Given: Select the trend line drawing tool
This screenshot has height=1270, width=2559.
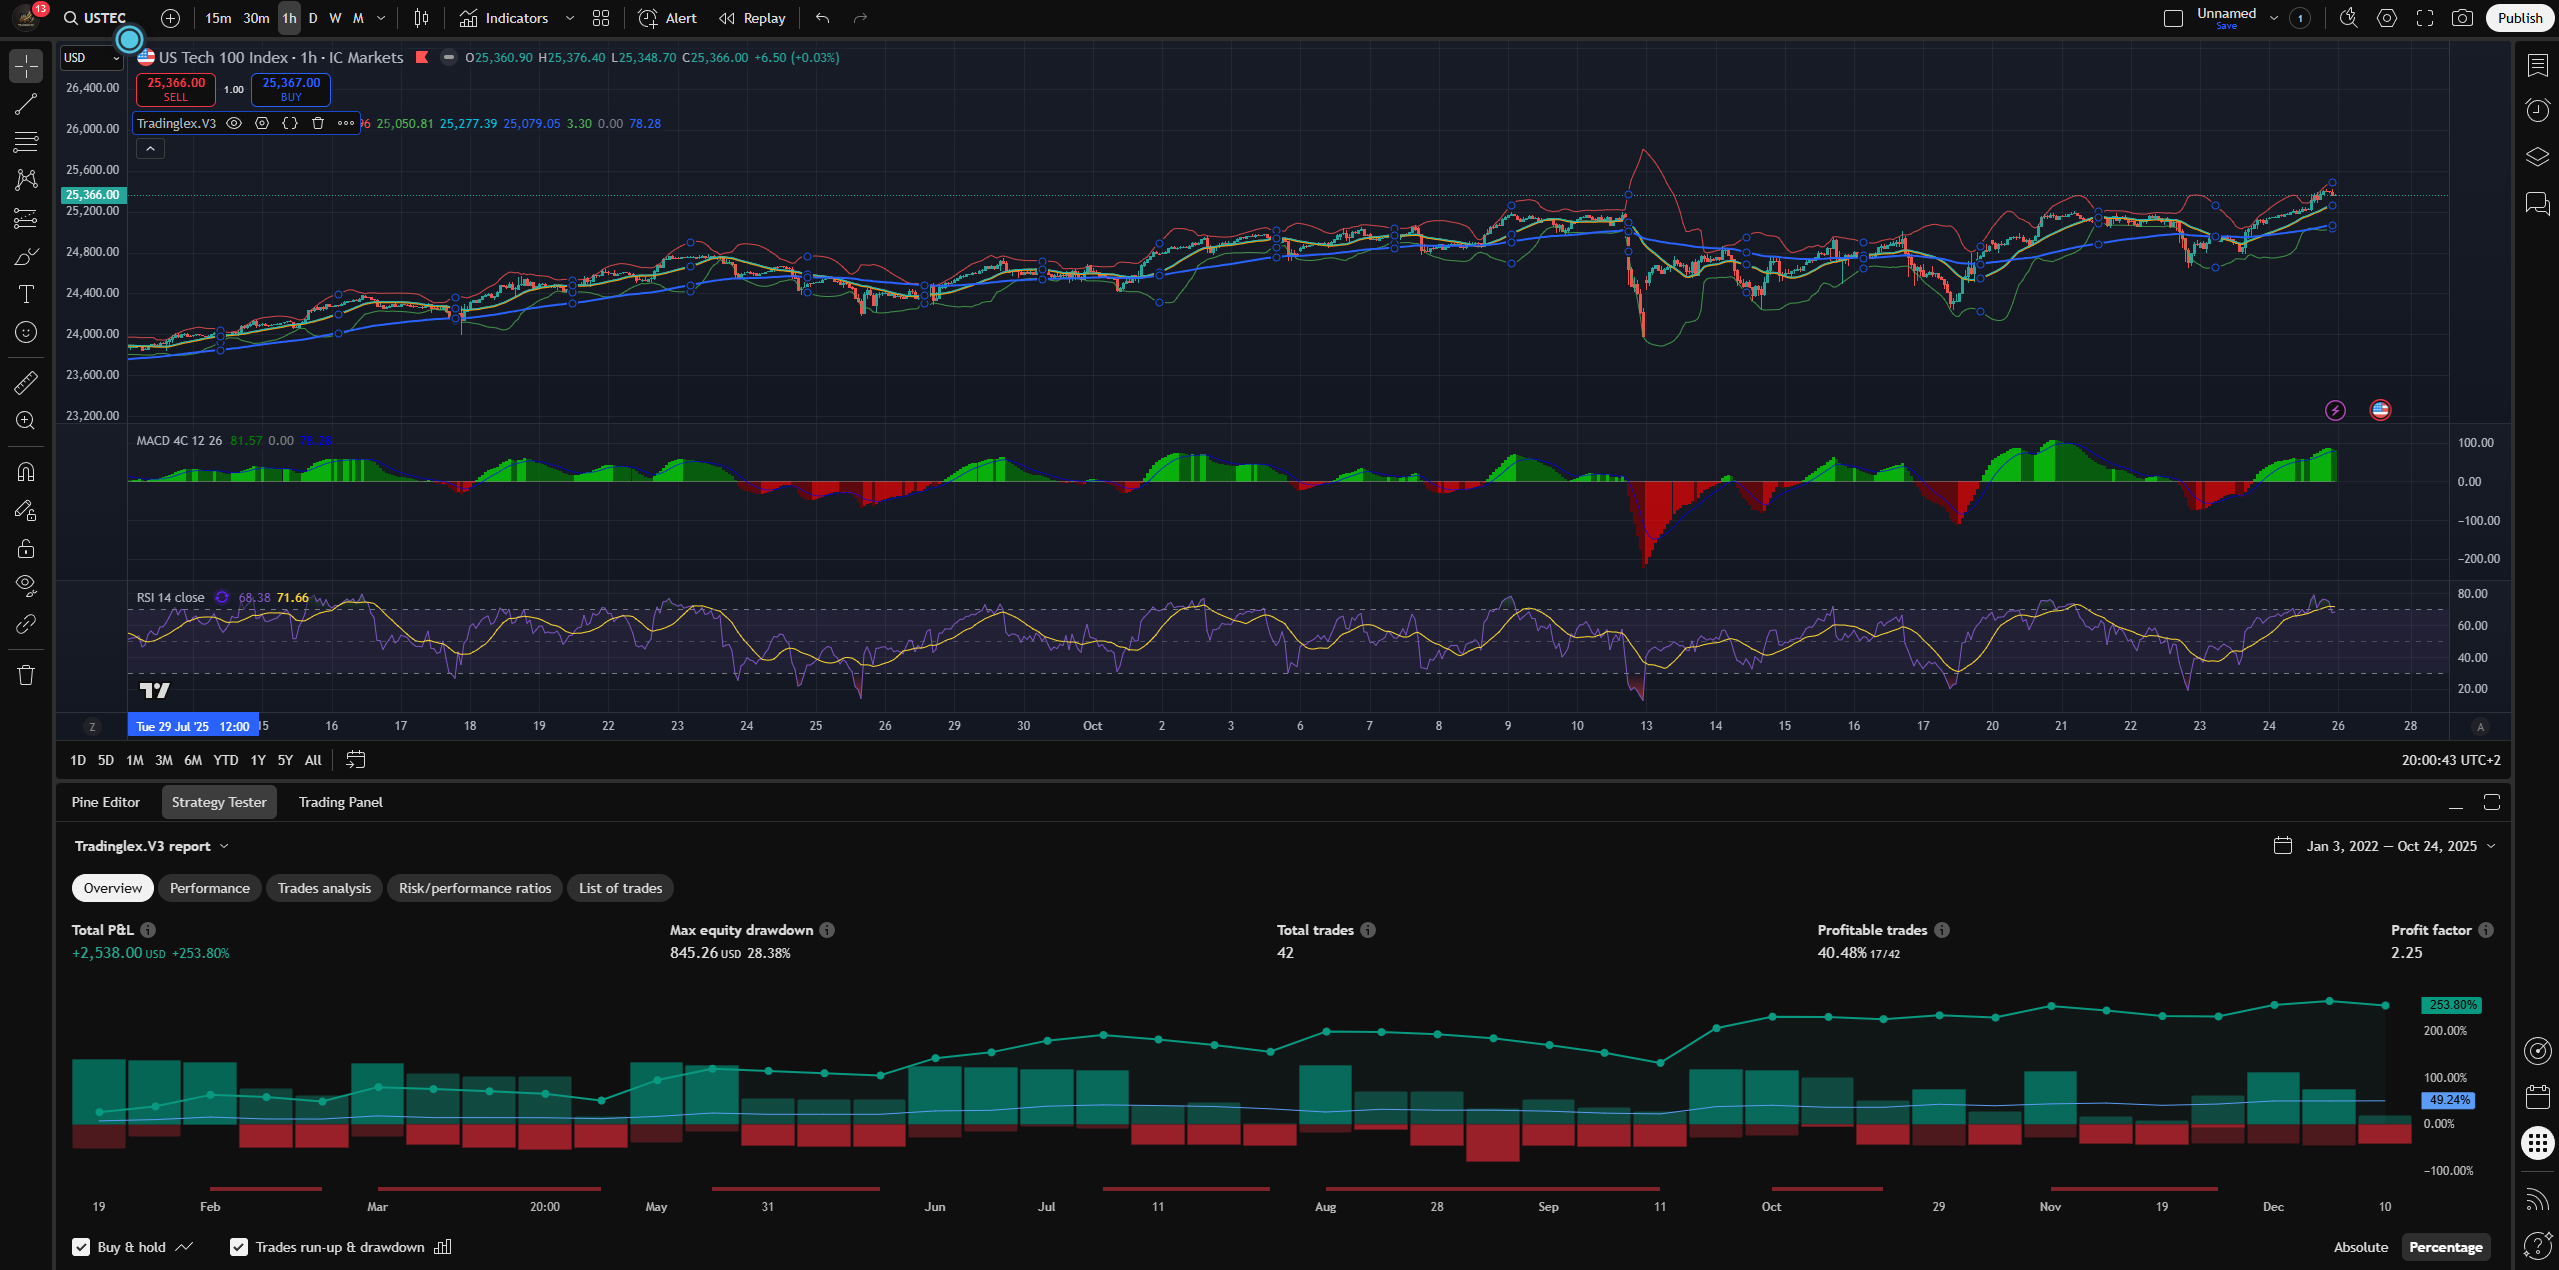Looking at the screenshot, I should [x=26, y=104].
